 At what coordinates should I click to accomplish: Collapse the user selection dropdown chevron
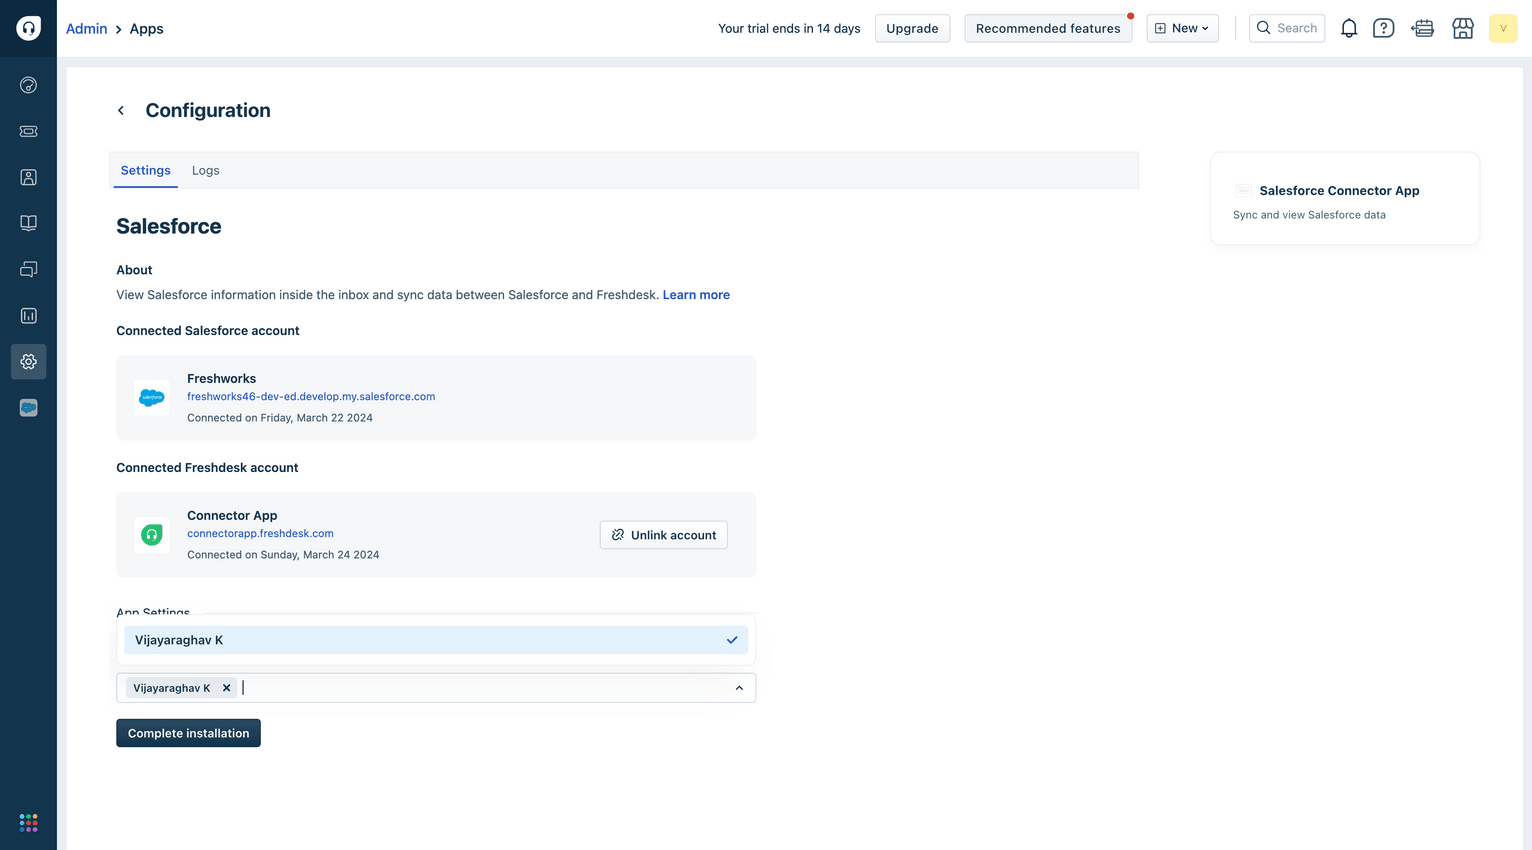tap(739, 688)
